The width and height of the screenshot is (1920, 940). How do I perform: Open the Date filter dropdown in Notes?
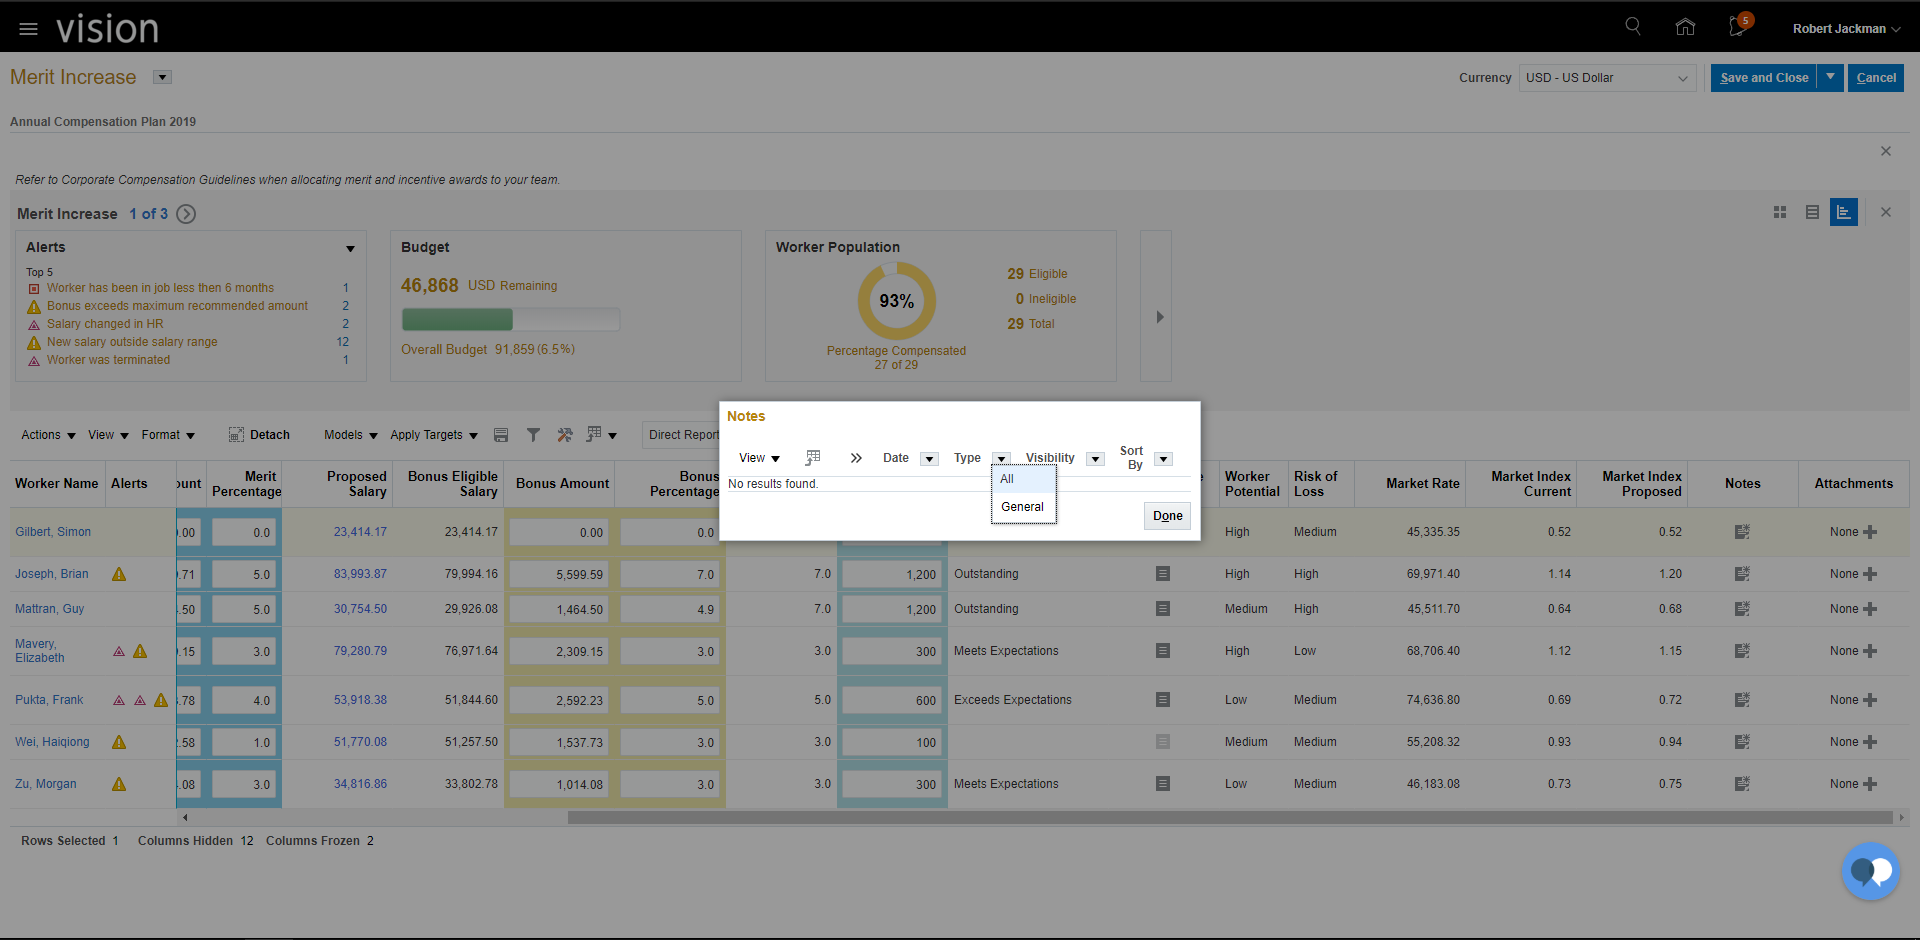tap(929, 459)
